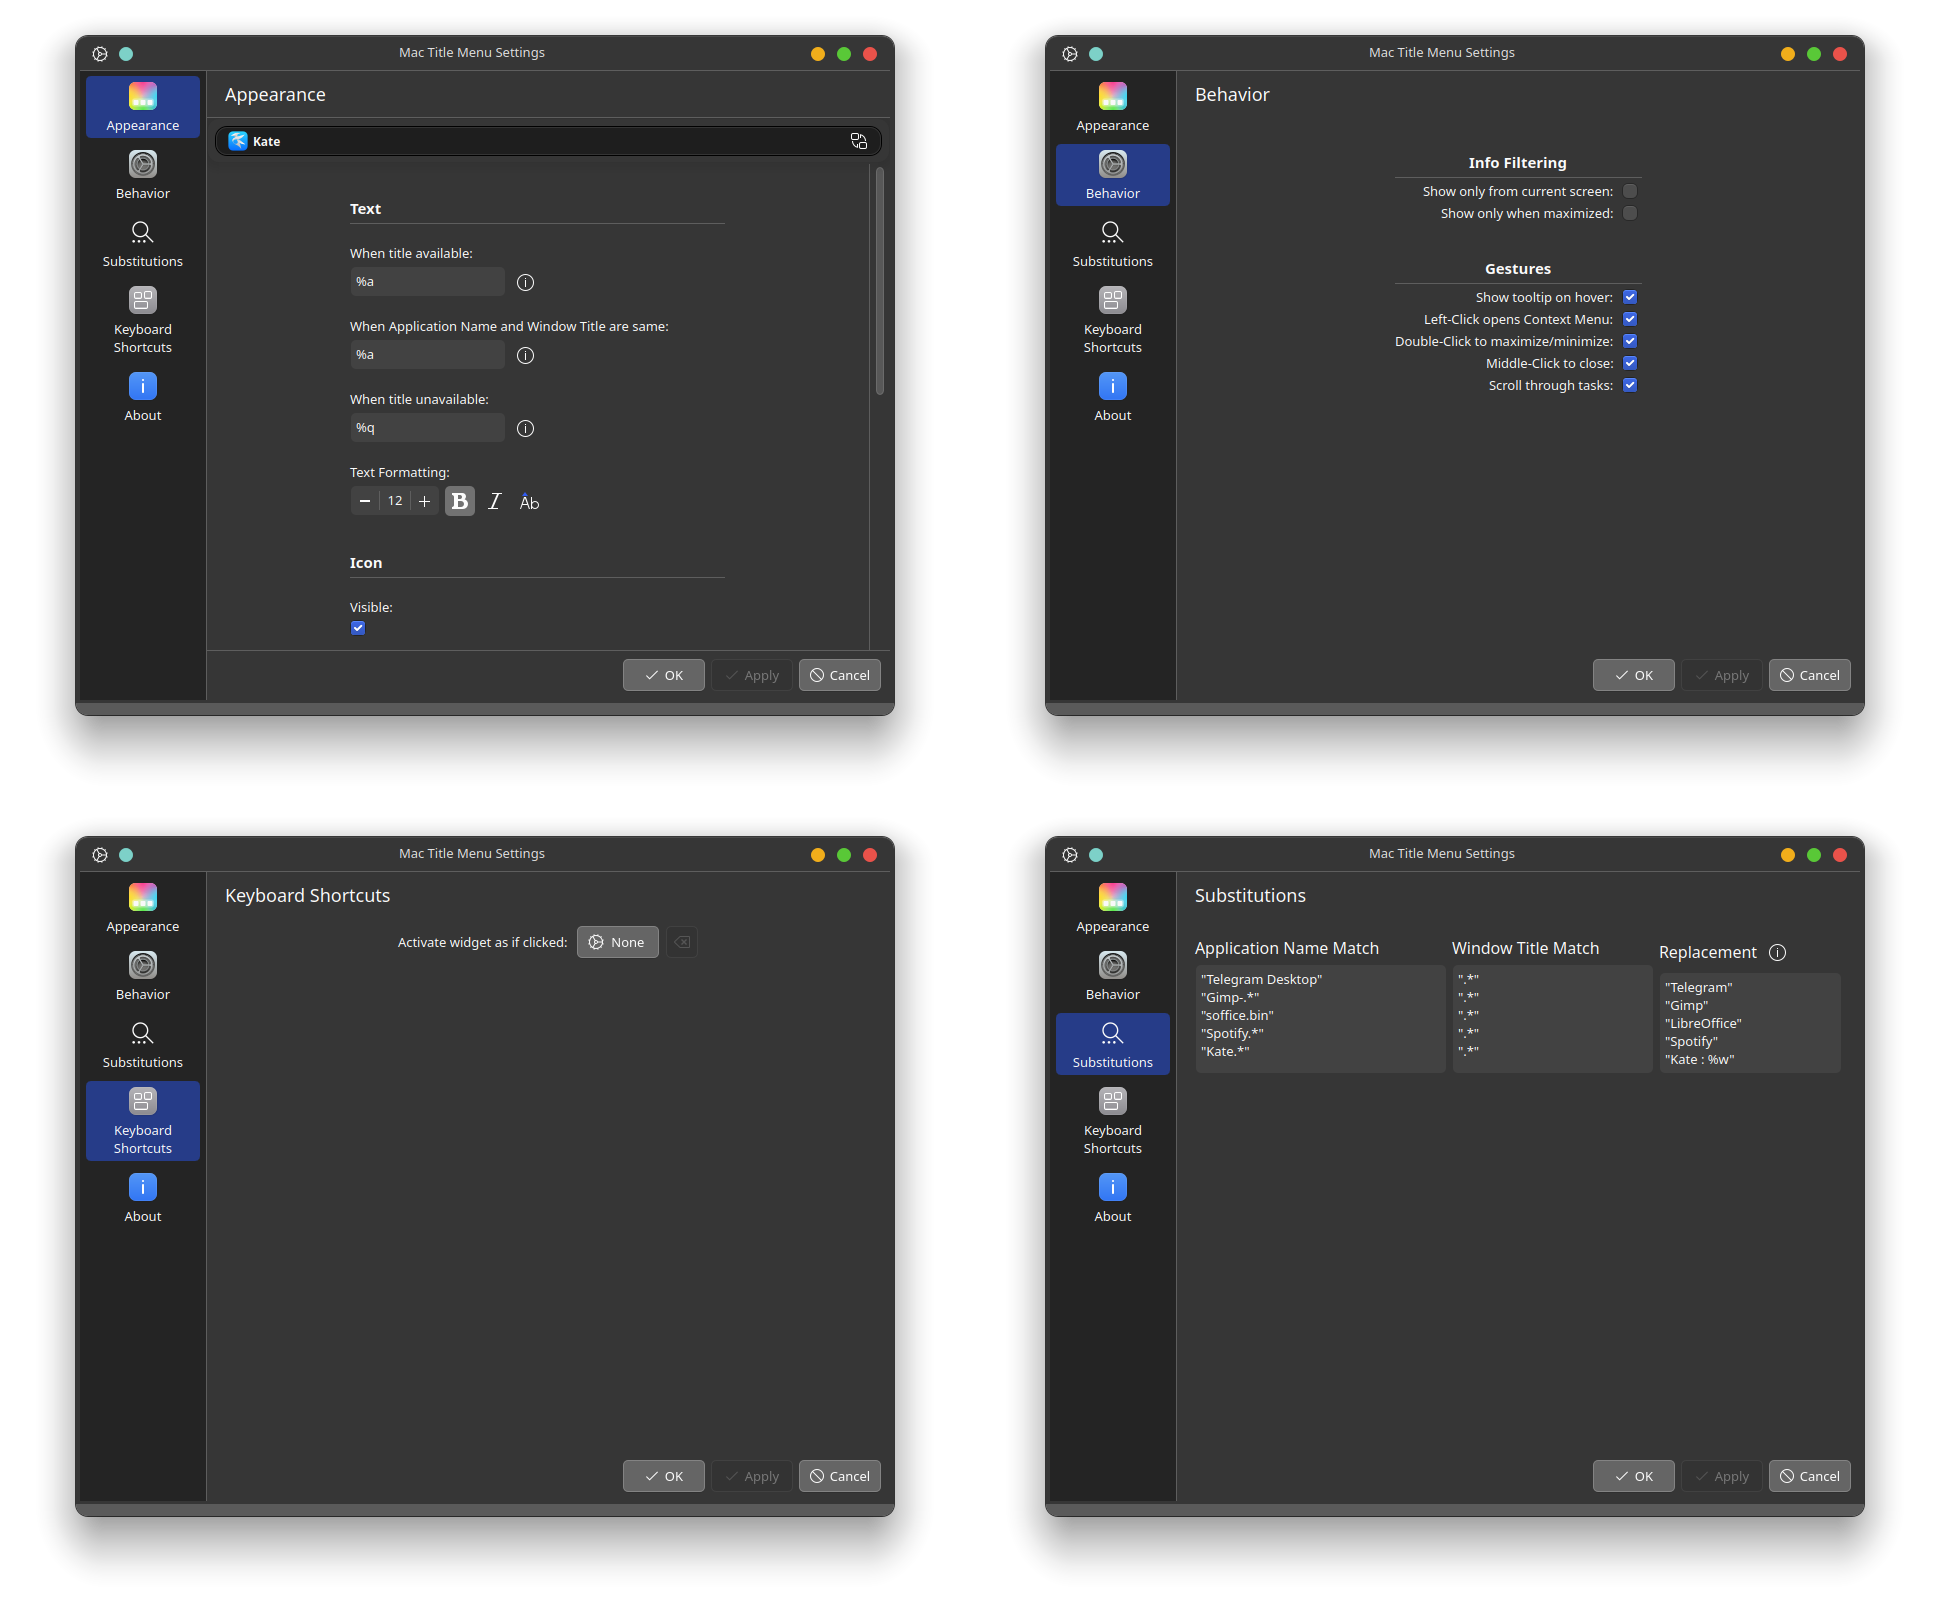Viewport: 1940px width, 1602px height.
Task: Enable 'Show only when maximized'
Action: [1630, 213]
